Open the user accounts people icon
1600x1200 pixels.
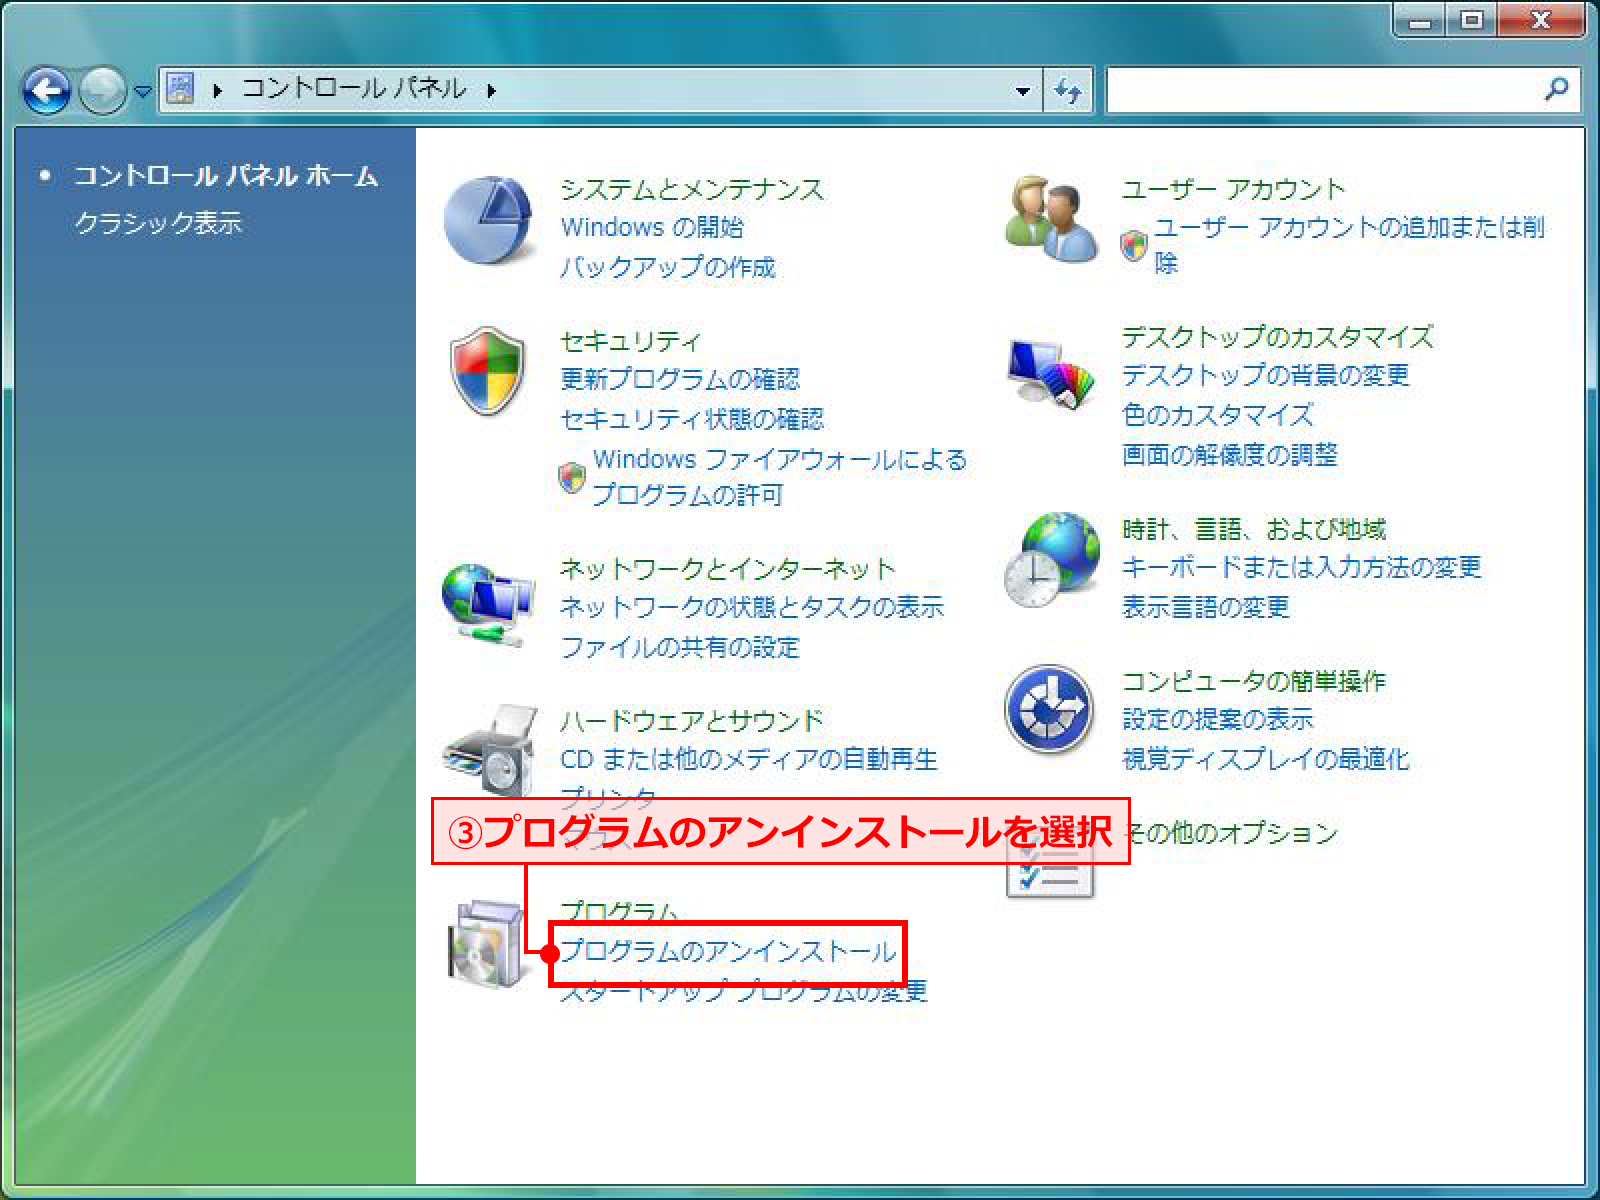tap(1050, 219)
